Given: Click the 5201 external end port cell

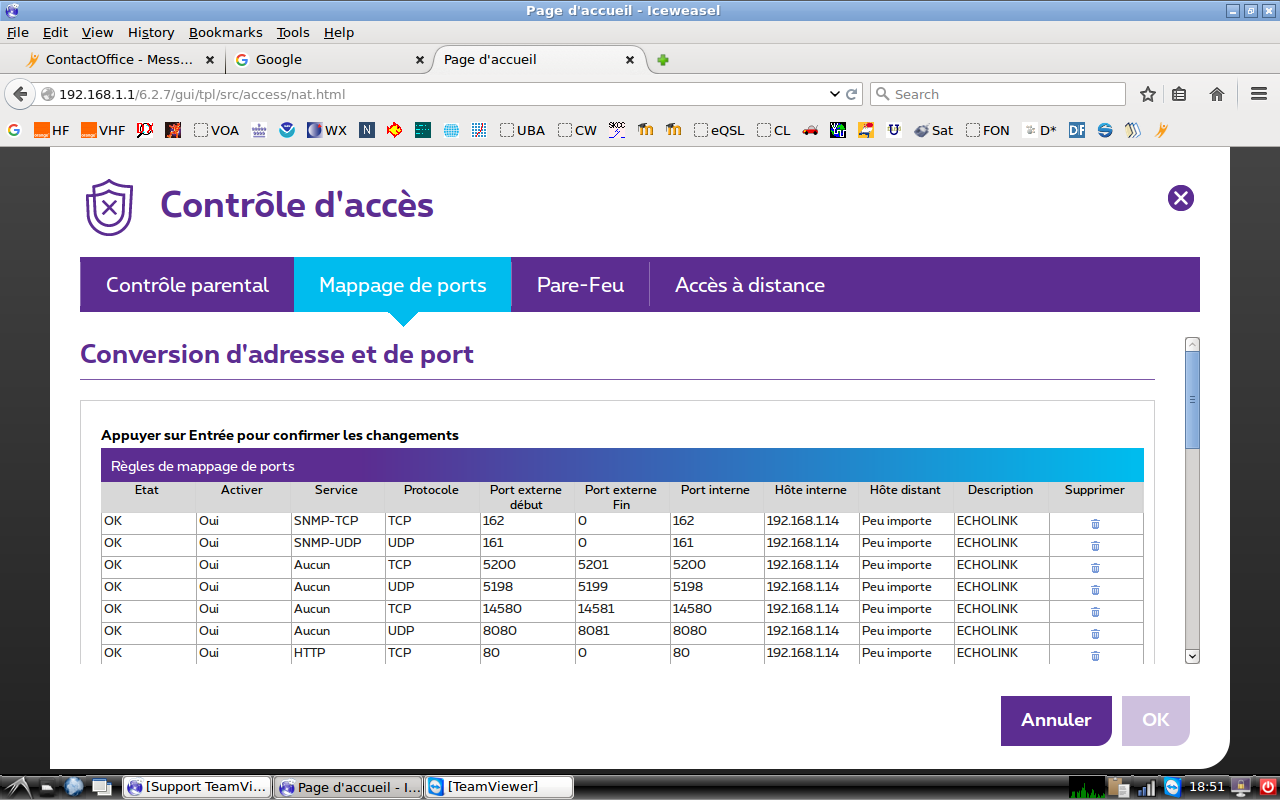Looking at the screenshot, I should (623, 565).
